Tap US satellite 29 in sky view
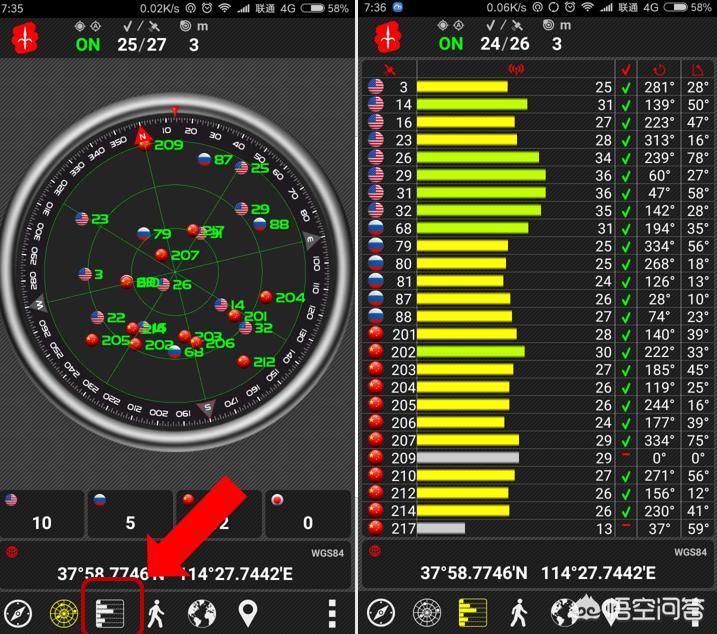This screenshot has height=634, width=717. coord(241,209)
